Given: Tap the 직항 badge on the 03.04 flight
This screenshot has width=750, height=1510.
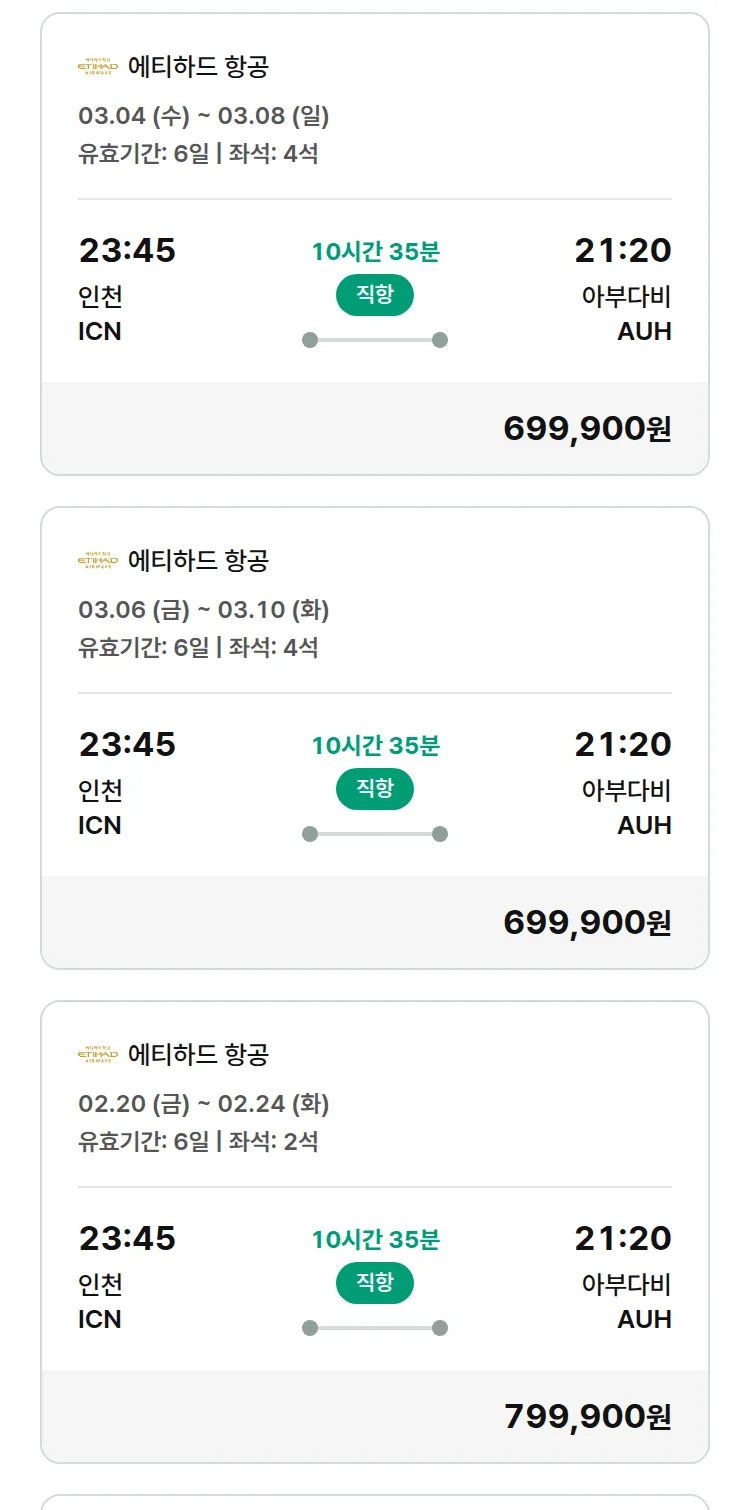Looking at the screenshot, I should pos(374,295).
